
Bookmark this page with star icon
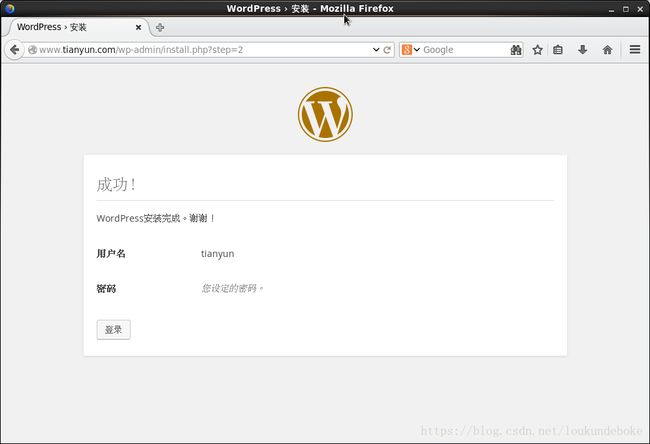[x=538, y=50]
